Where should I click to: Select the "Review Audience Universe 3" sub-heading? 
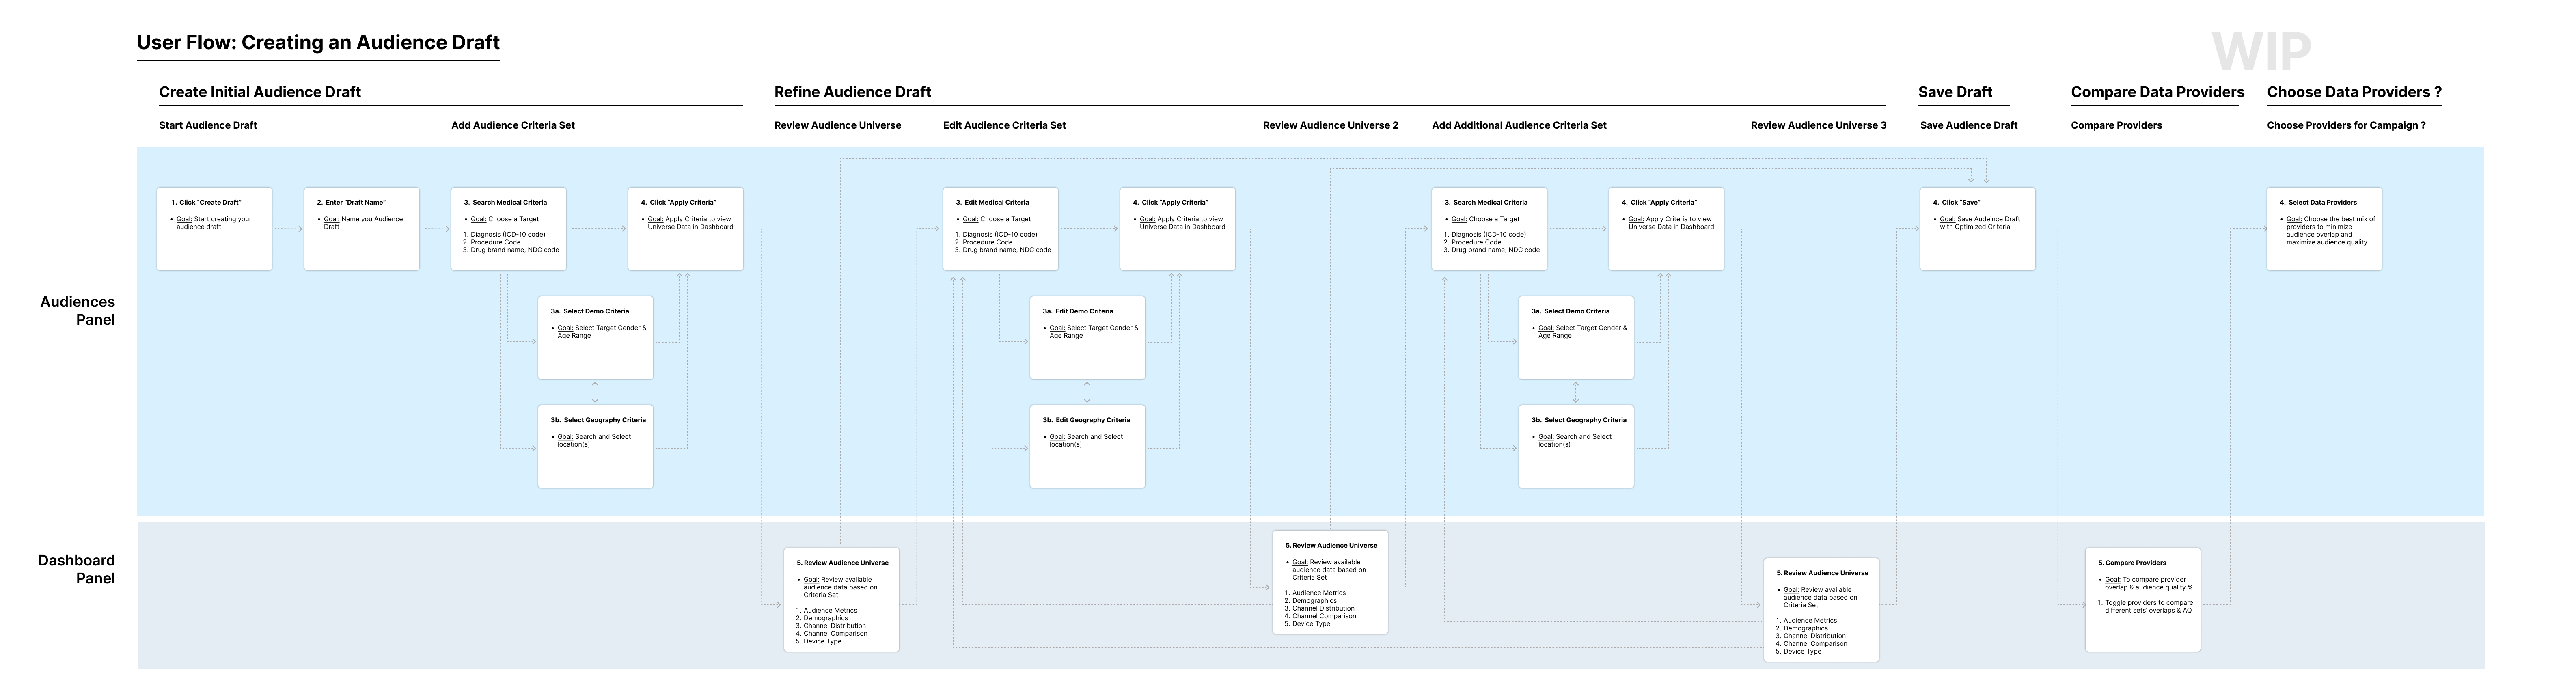(1818, 125)
